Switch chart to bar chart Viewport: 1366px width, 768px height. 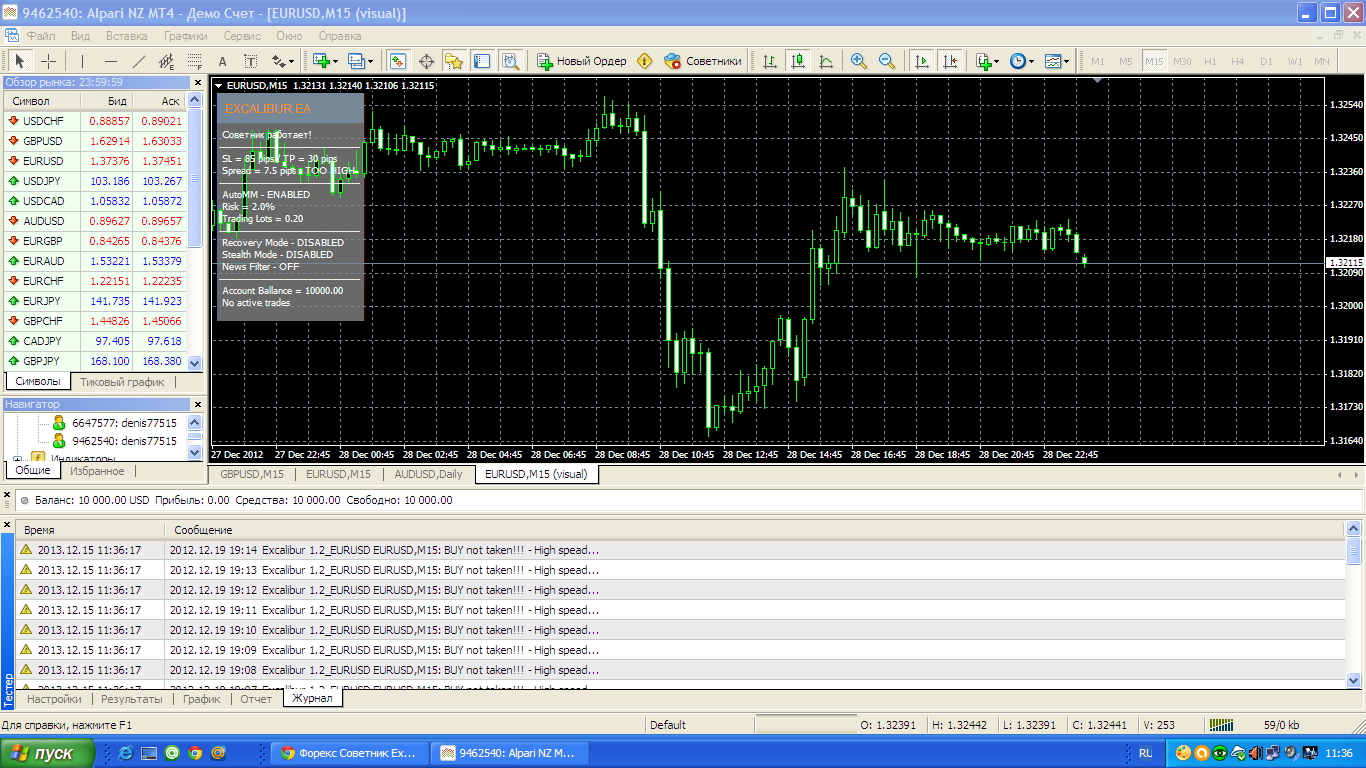(x=770, y=61)
